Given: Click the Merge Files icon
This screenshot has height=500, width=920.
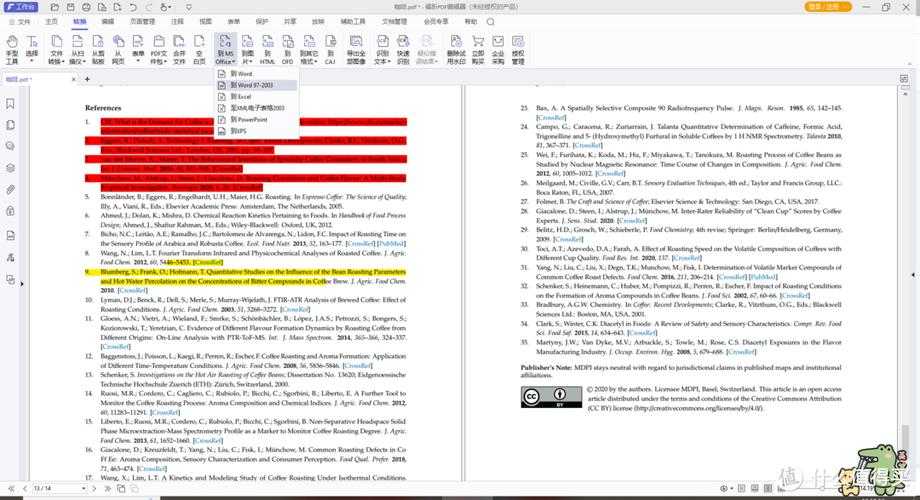Looking at the screenshot, I should [179, 51].
